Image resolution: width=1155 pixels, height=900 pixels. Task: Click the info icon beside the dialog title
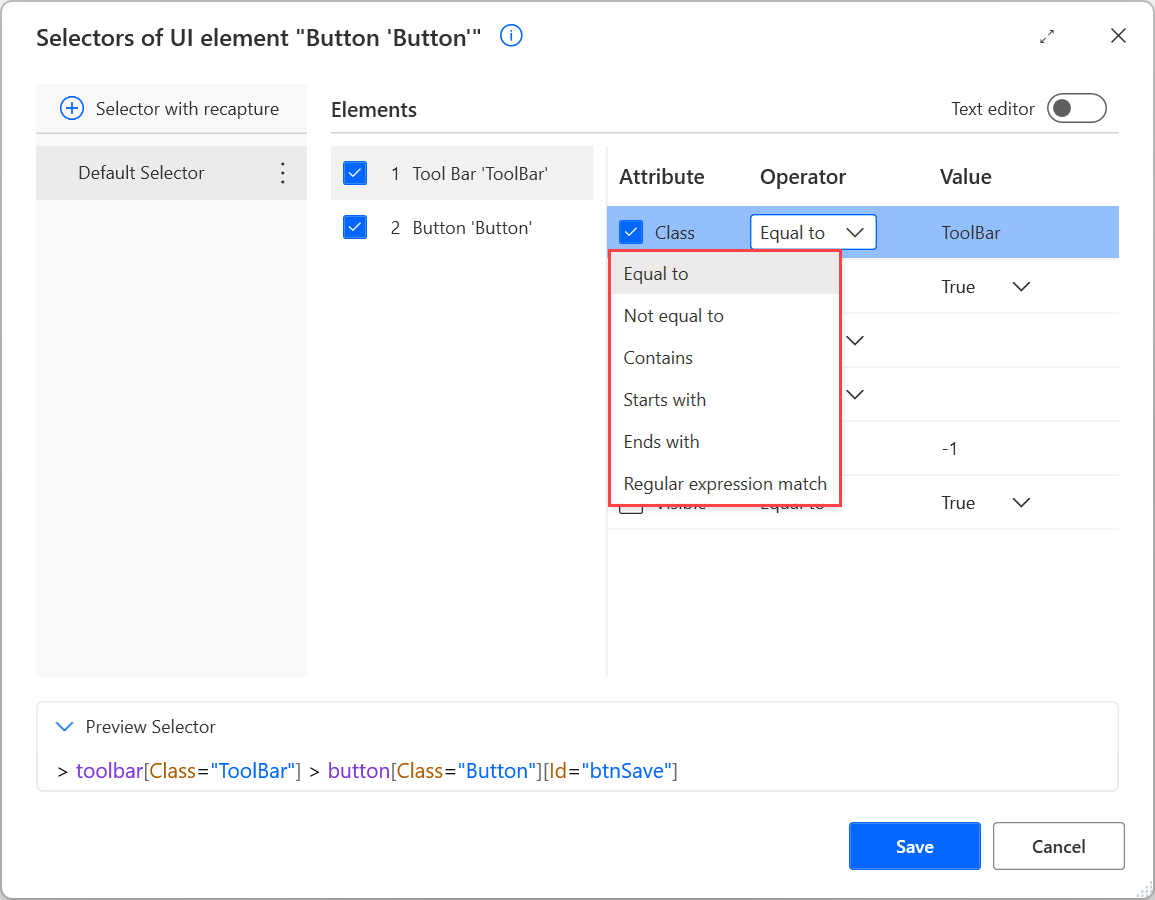(511, 37)
